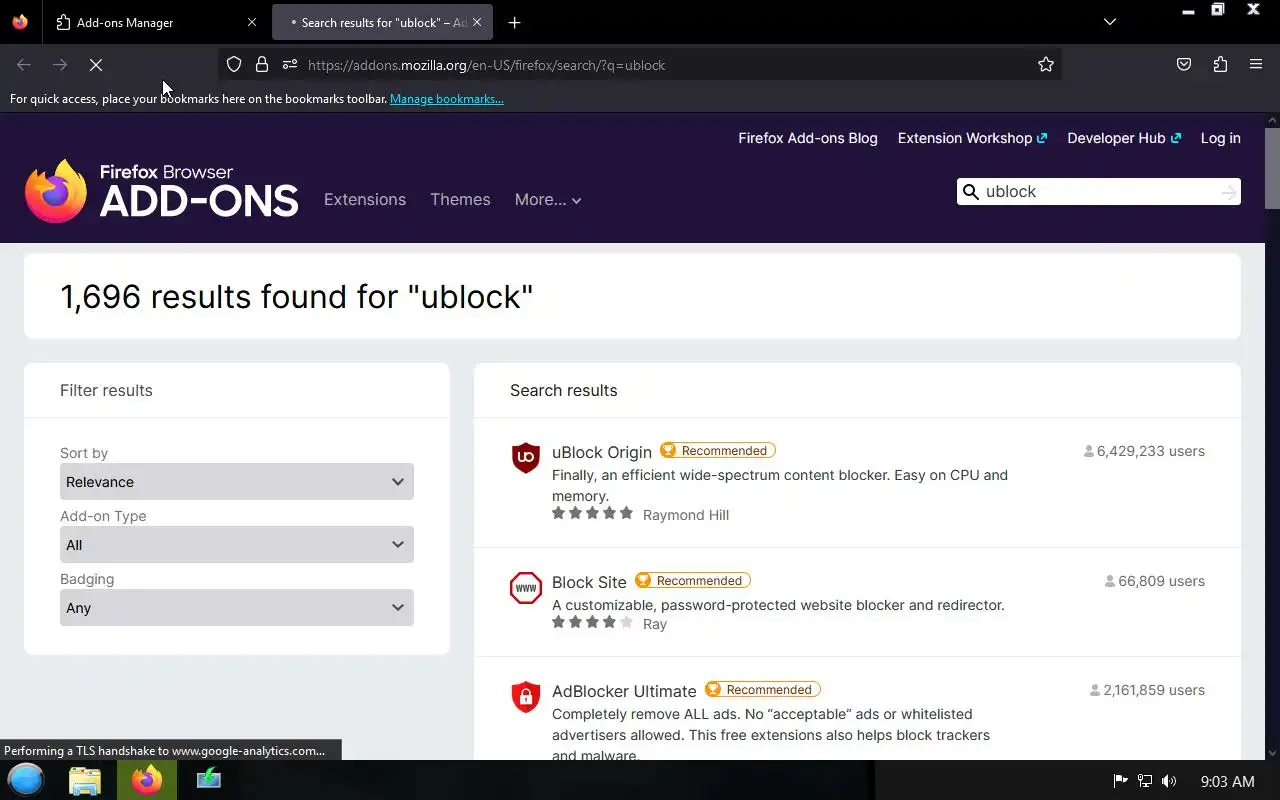
Task: Click the Firefox Browser Add-ons logo
Action: (x=162, y=190)
